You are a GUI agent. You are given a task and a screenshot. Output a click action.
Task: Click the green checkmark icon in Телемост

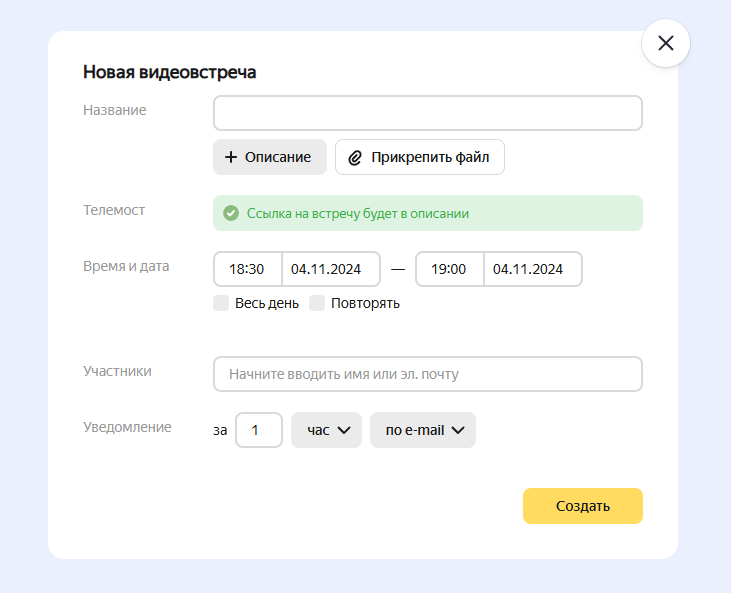click(x=231, y=213)
